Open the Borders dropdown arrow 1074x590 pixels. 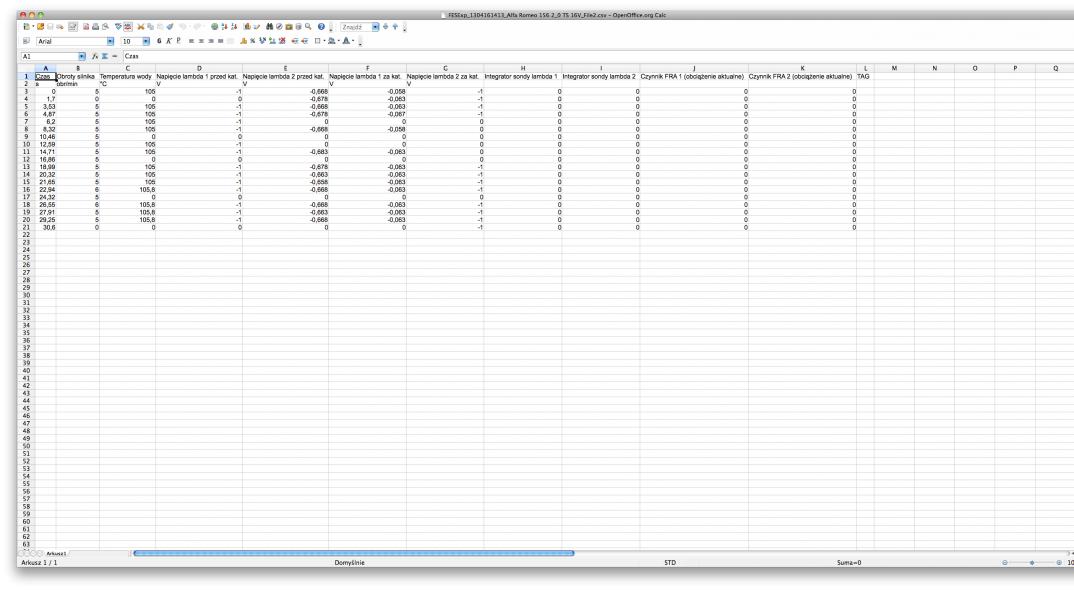pos(324,41)
